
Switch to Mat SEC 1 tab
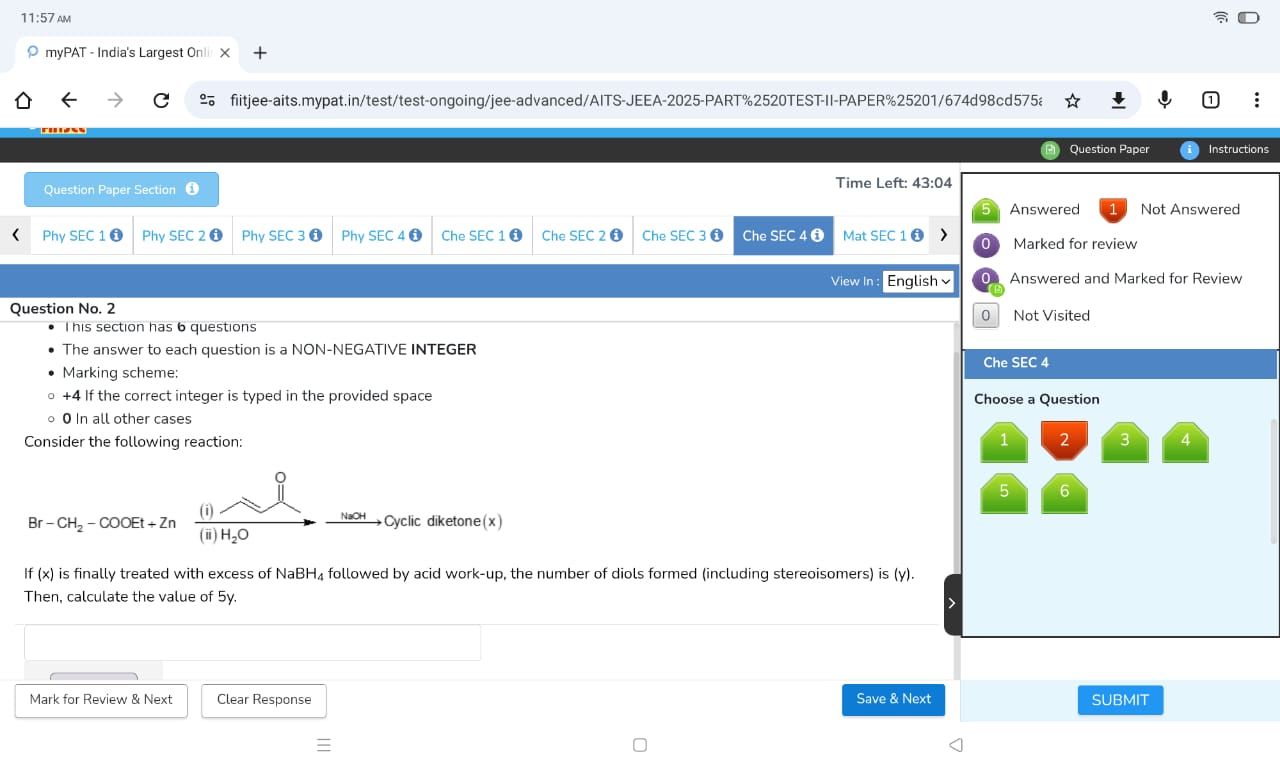882,235
